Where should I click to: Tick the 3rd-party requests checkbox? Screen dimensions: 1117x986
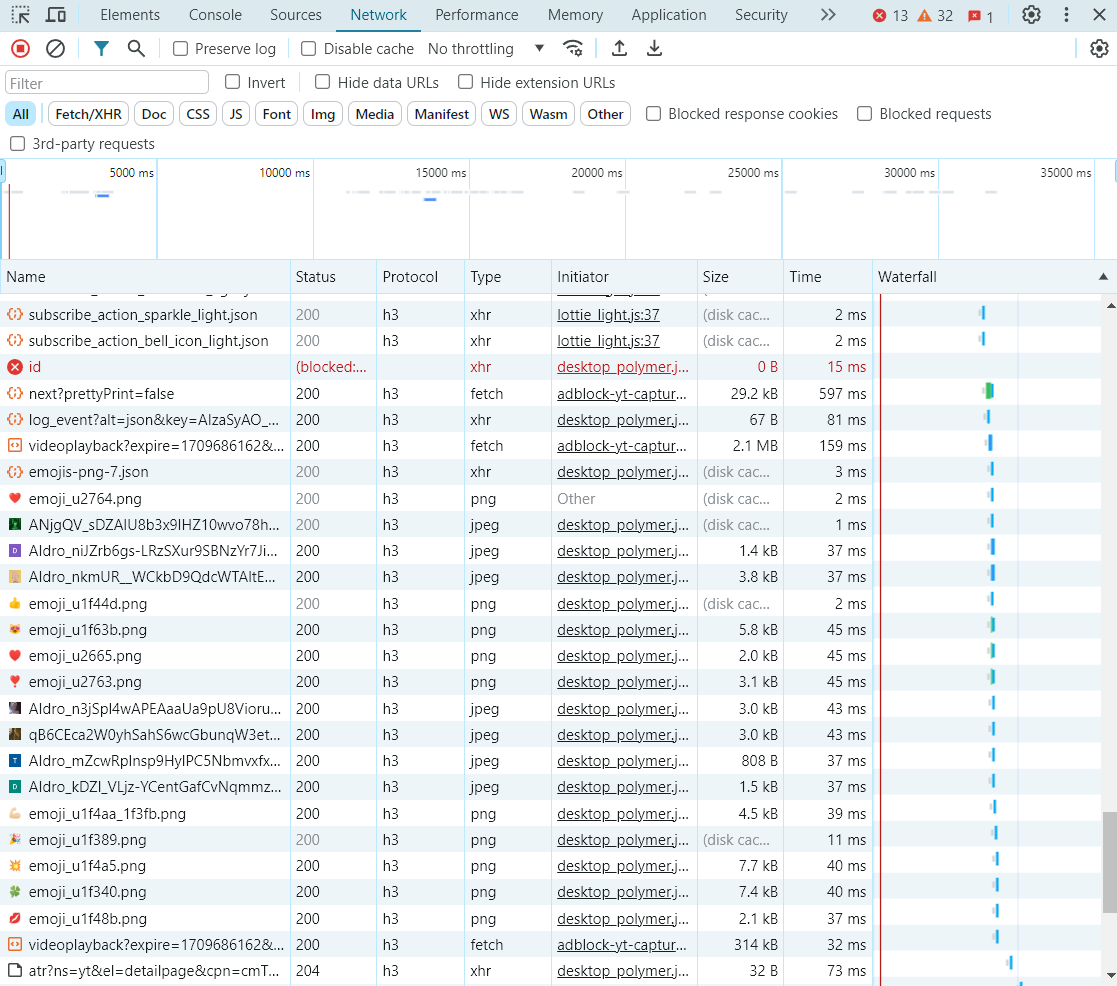(17, 144)
